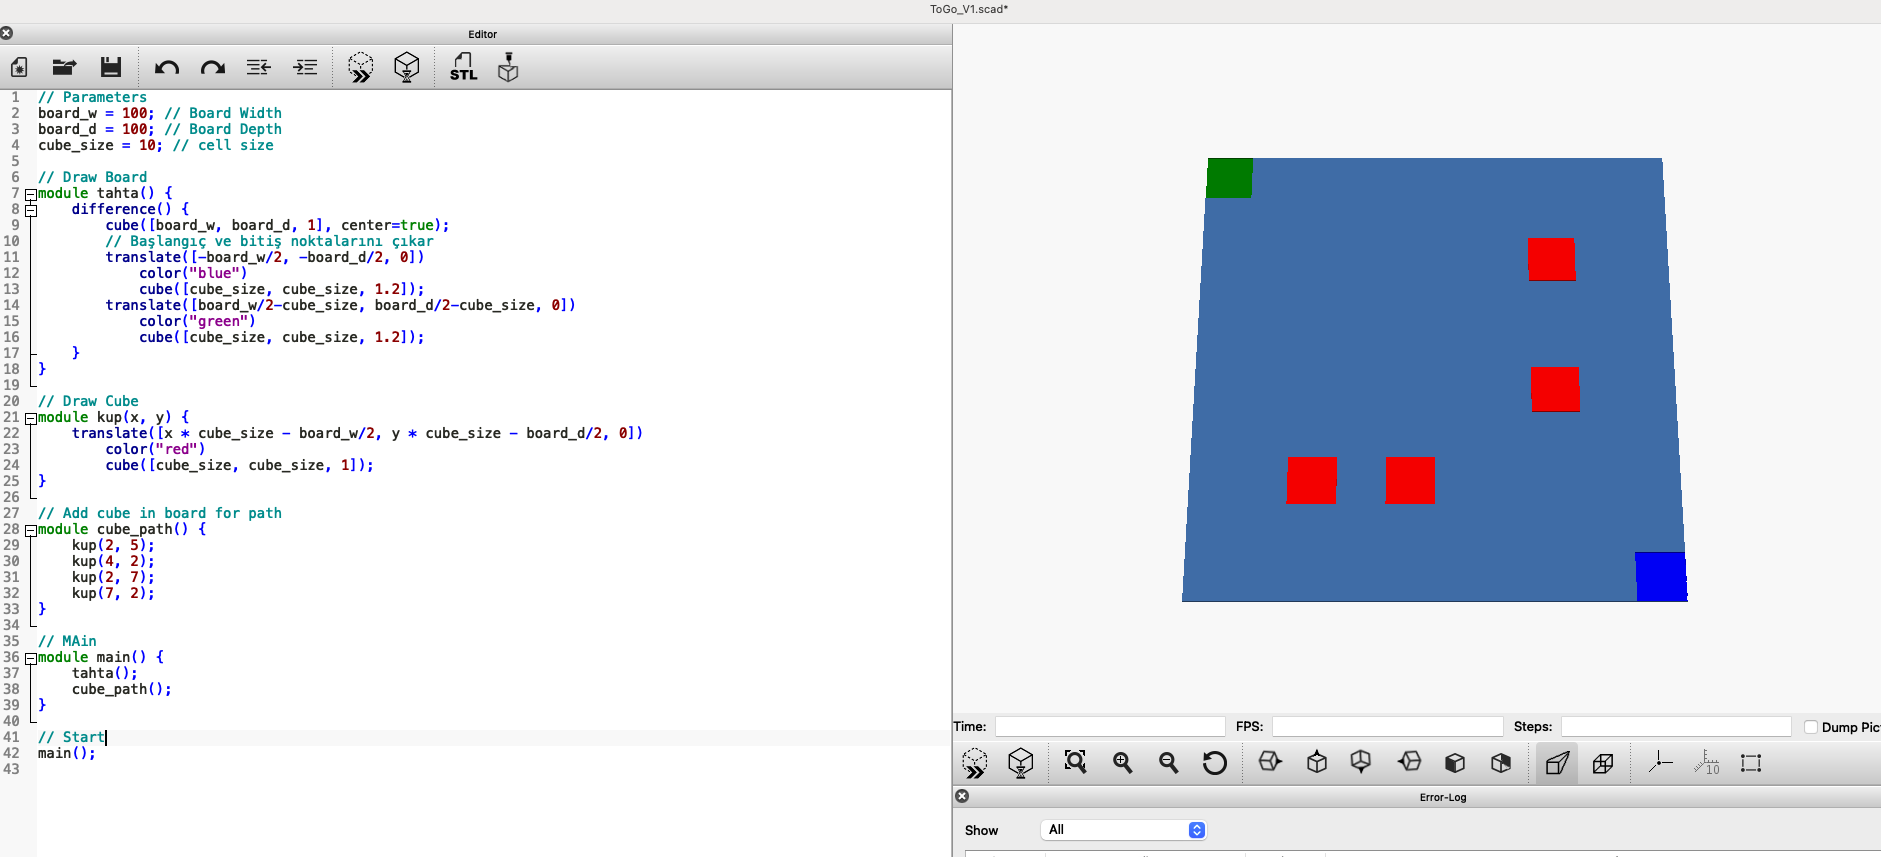Create a new file in the editor toolbar
This screenshot has width=1881, height=857.
coord(19,67)
